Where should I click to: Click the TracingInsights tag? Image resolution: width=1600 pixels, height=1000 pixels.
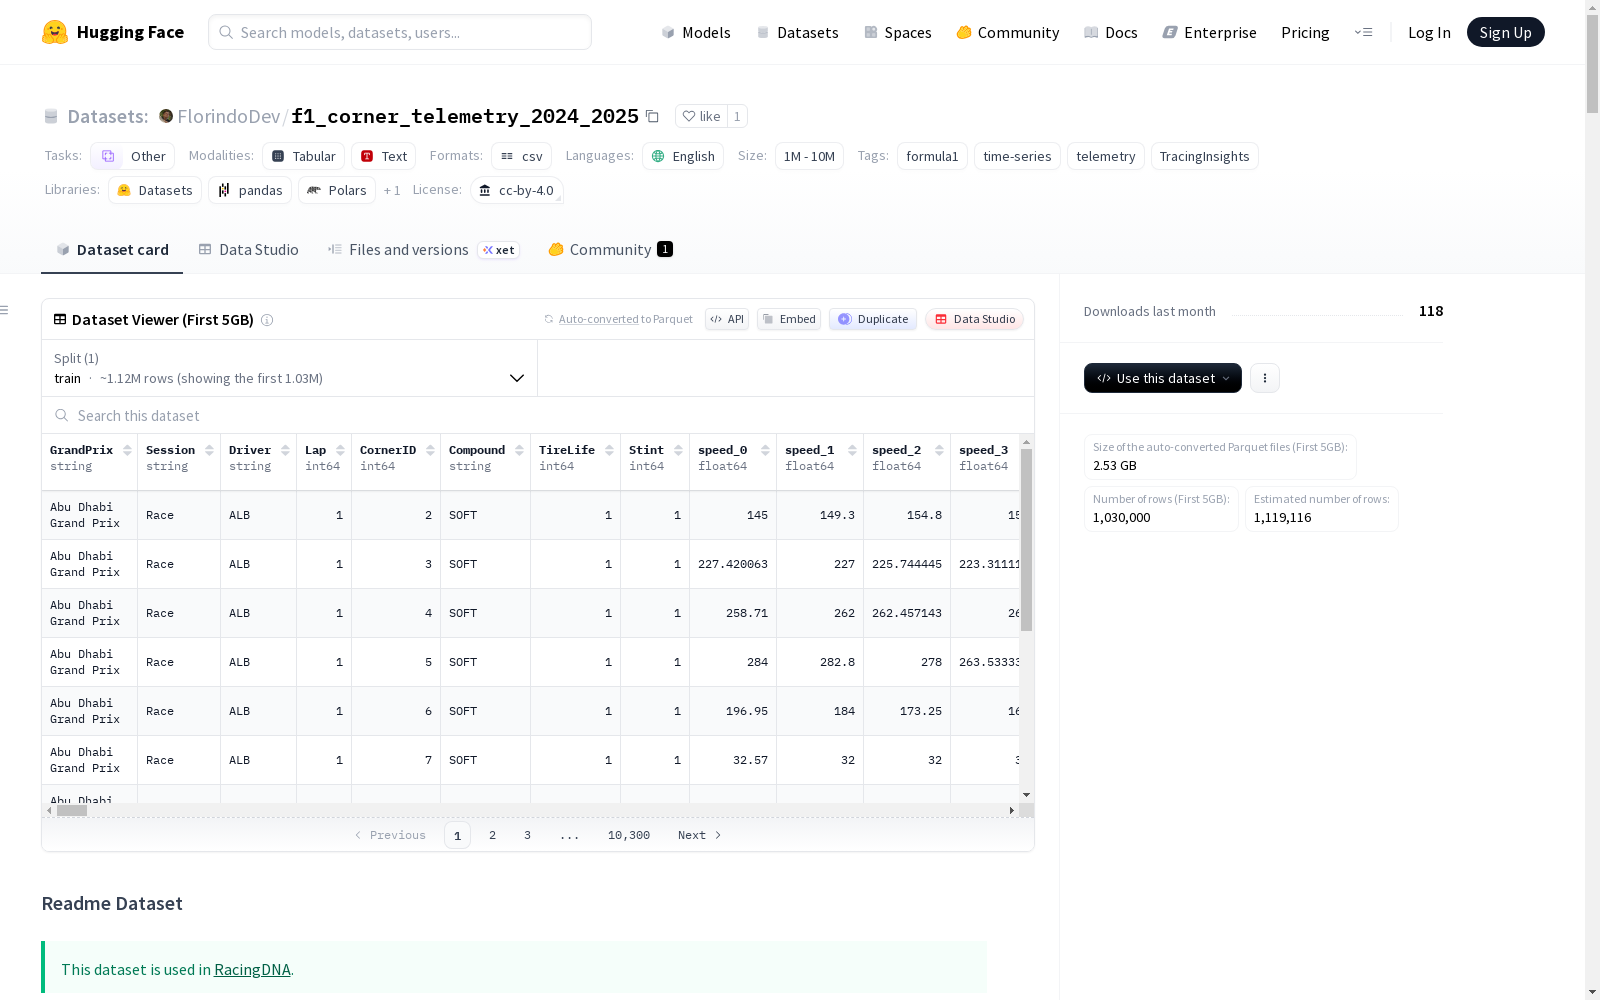point(1204,156)
